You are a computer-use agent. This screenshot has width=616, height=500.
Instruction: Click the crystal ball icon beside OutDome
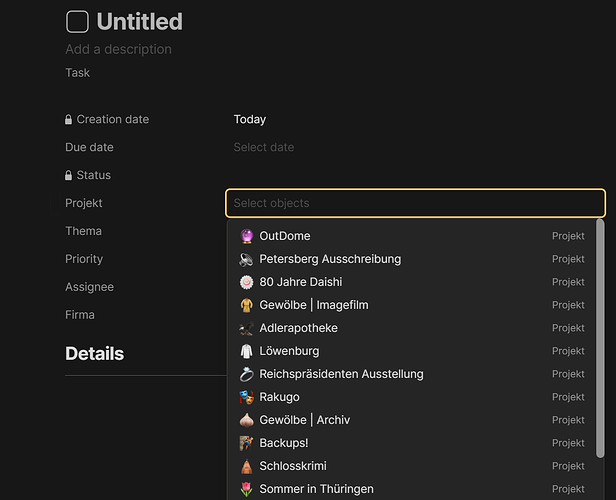pyautogui.click(x=246, y=236)
